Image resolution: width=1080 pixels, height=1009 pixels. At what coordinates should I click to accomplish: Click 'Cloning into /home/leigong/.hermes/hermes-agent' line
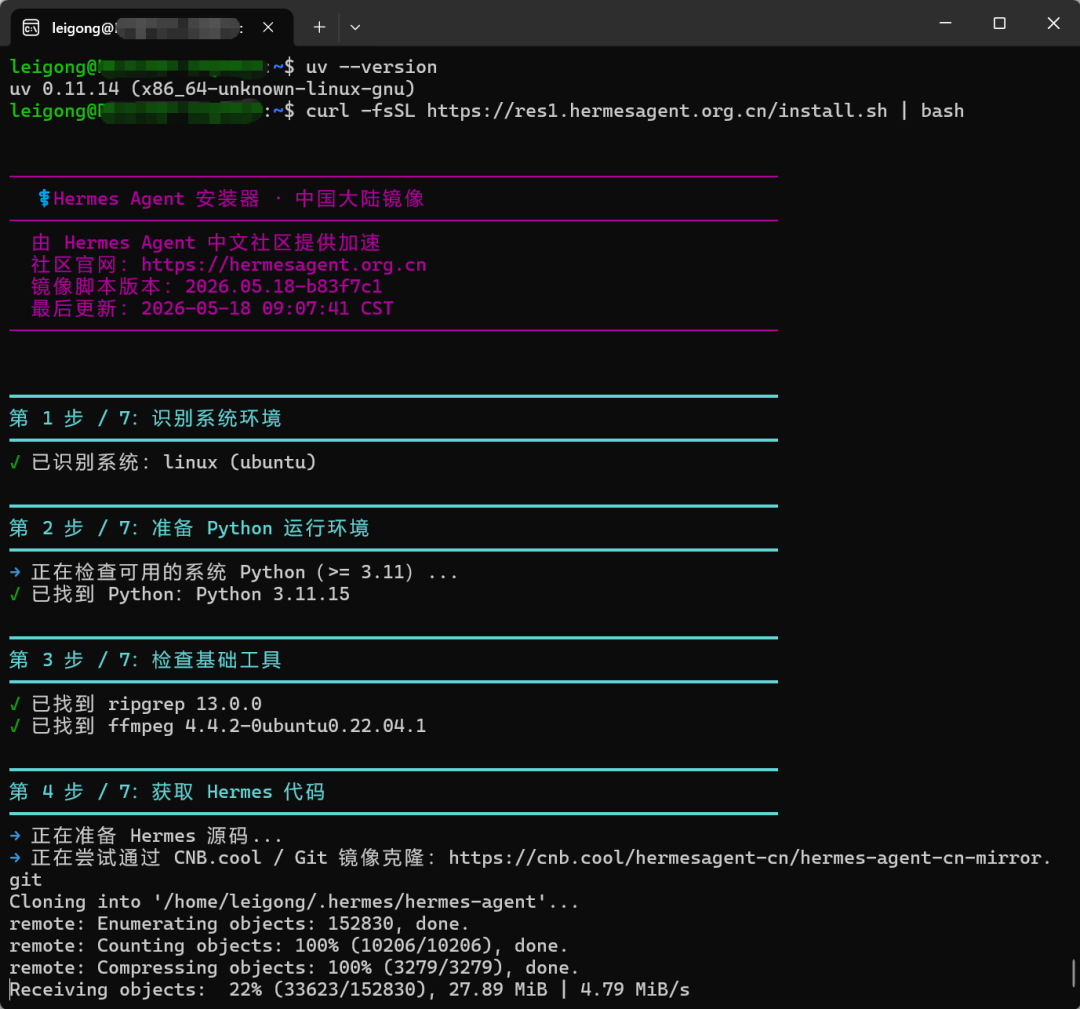pyautogui.click(x=294, y=902)
